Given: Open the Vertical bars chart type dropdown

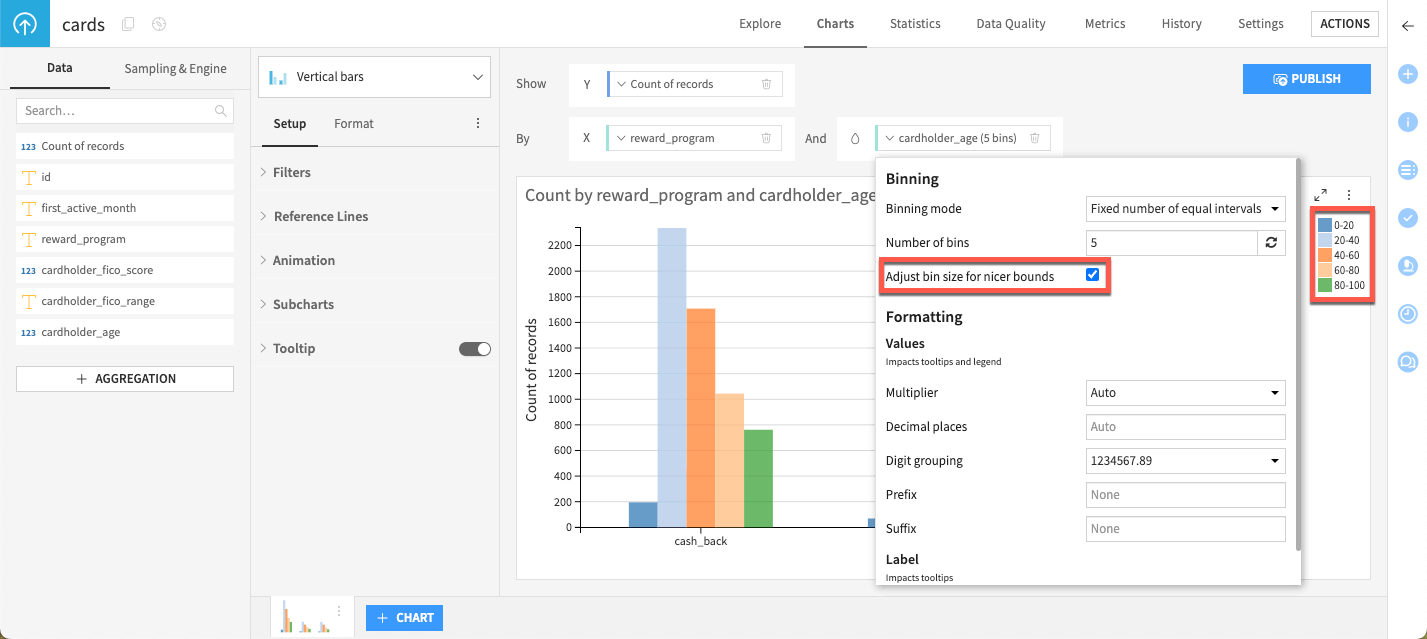Looking at the screenshot, I should (374, 76).
